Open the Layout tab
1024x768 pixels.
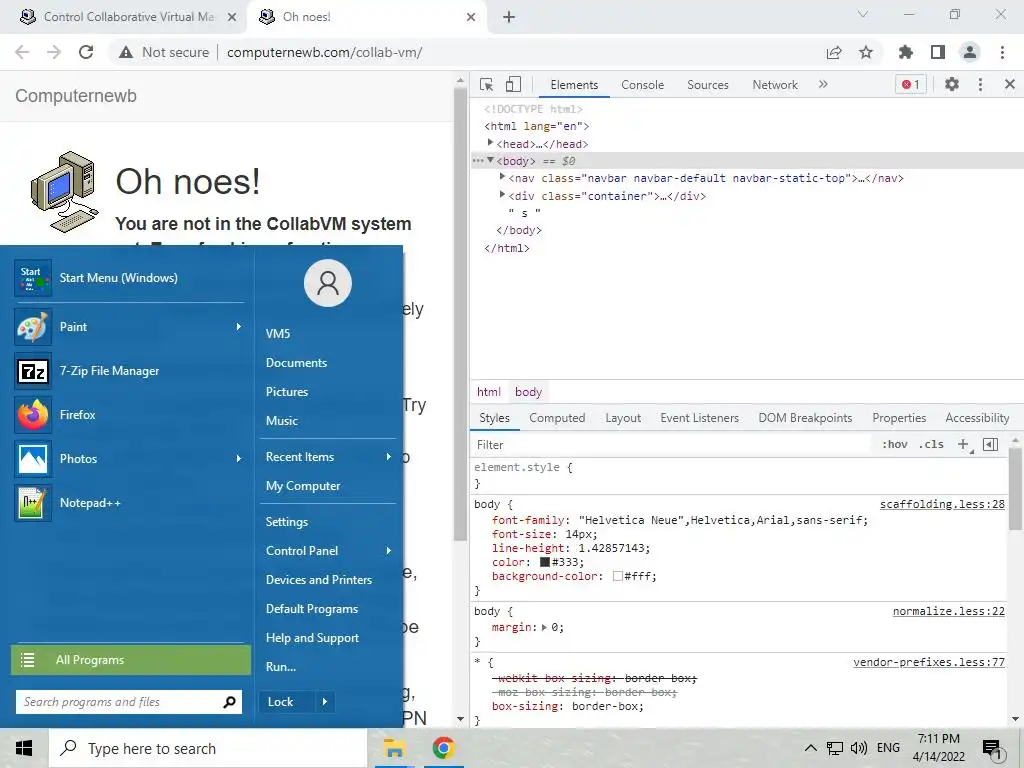623,418
